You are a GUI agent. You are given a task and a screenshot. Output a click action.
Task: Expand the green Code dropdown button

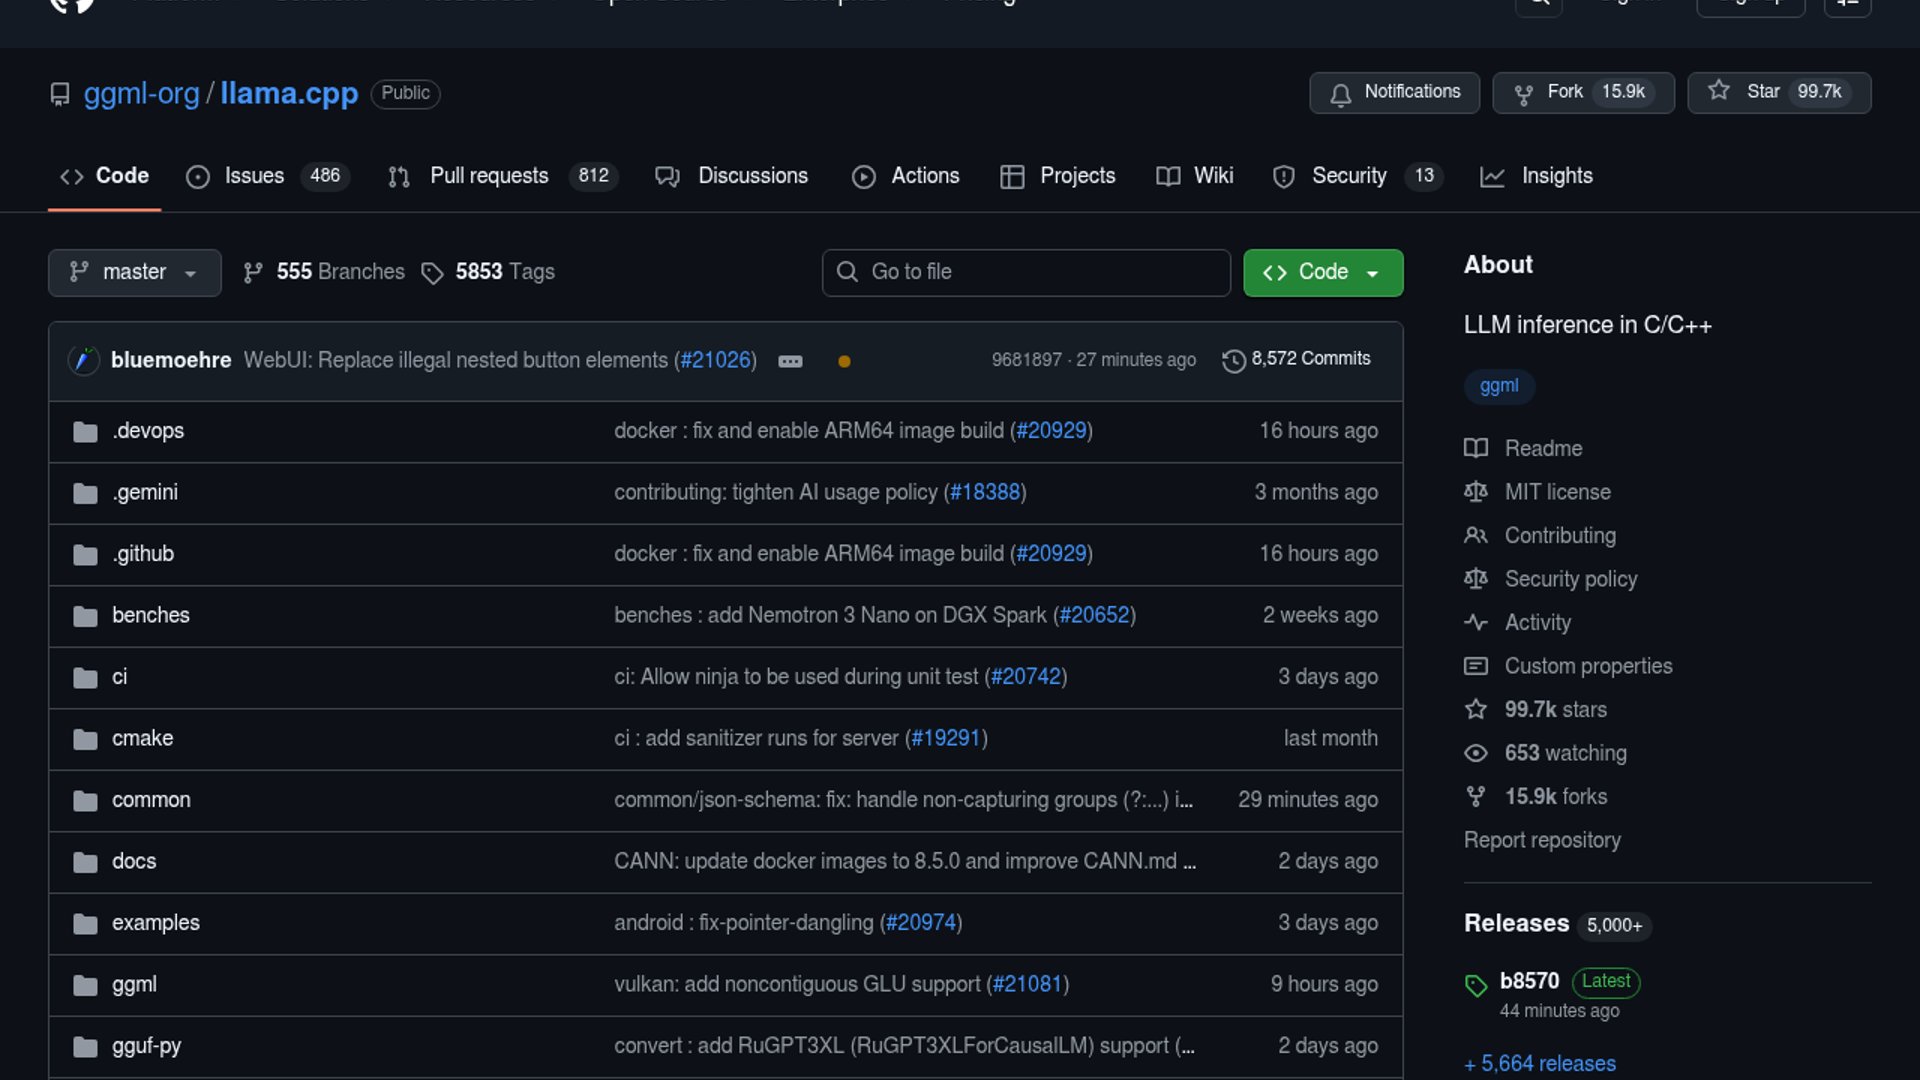coord(1322,272)
